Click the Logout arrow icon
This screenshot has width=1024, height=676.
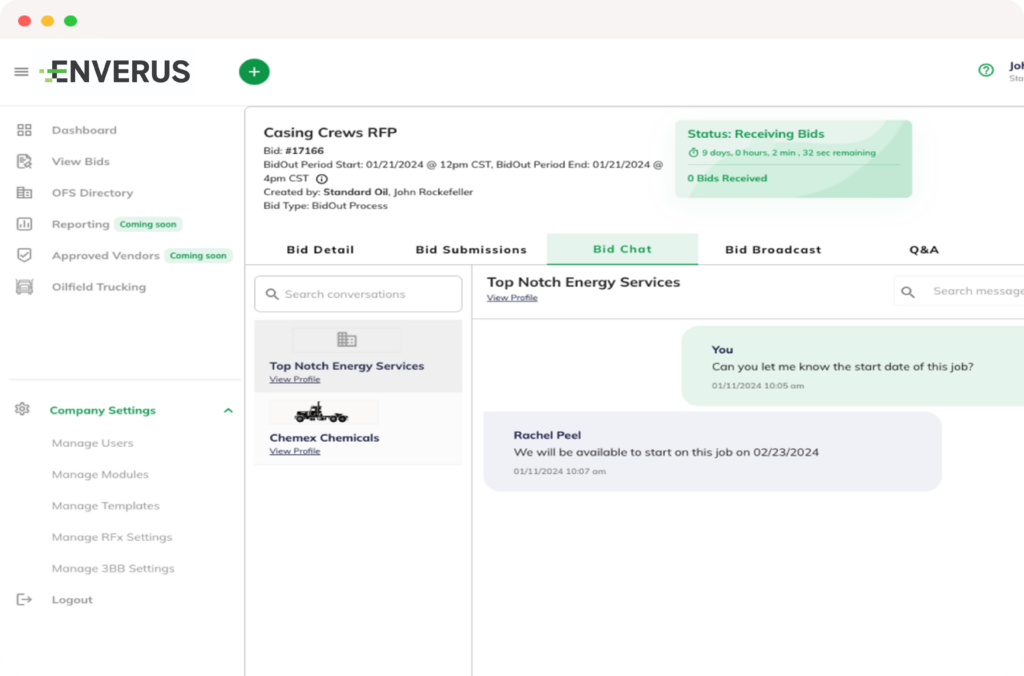tap(25, 600)
